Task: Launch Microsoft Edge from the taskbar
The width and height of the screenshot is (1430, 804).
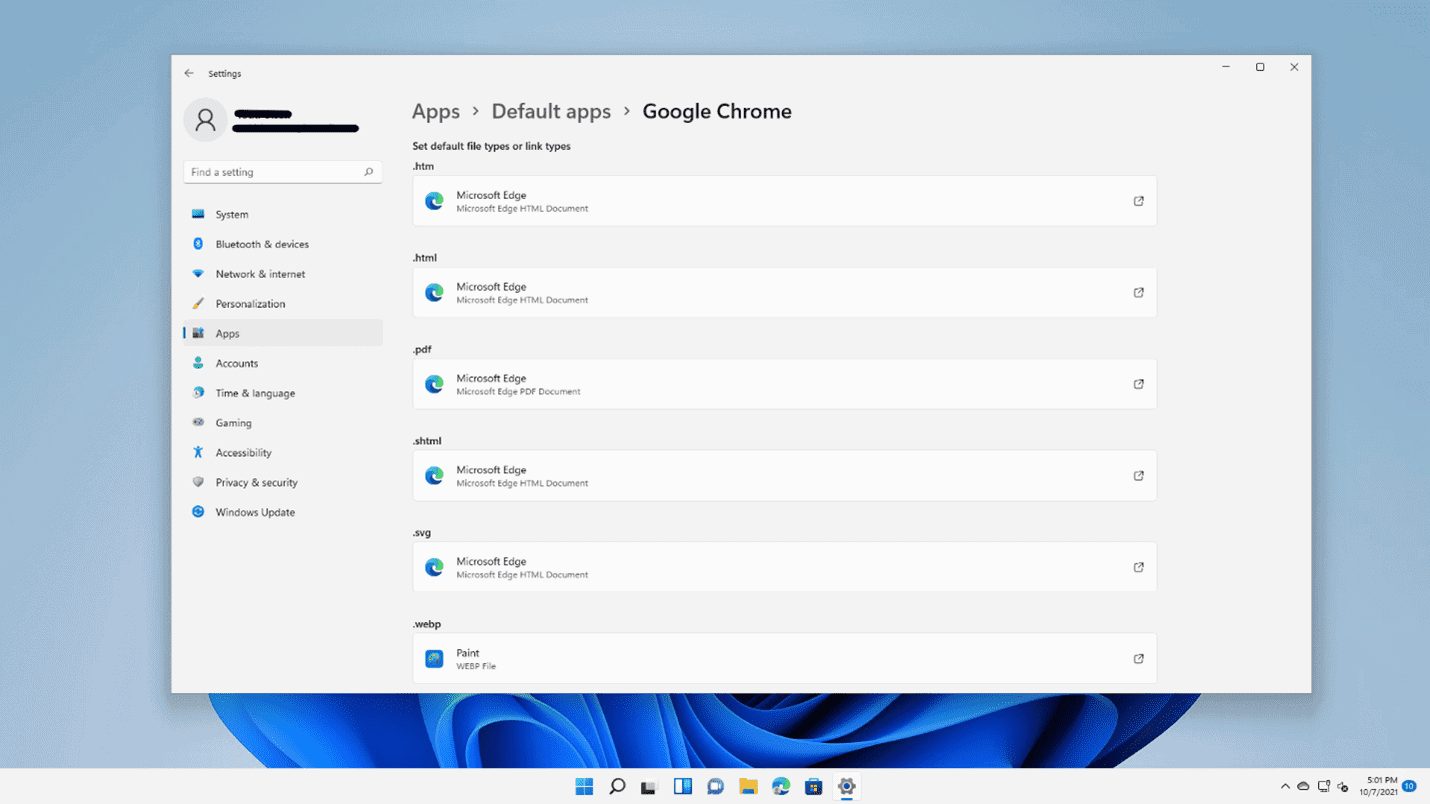Action: pyautogui.click(x=781, y=787)
